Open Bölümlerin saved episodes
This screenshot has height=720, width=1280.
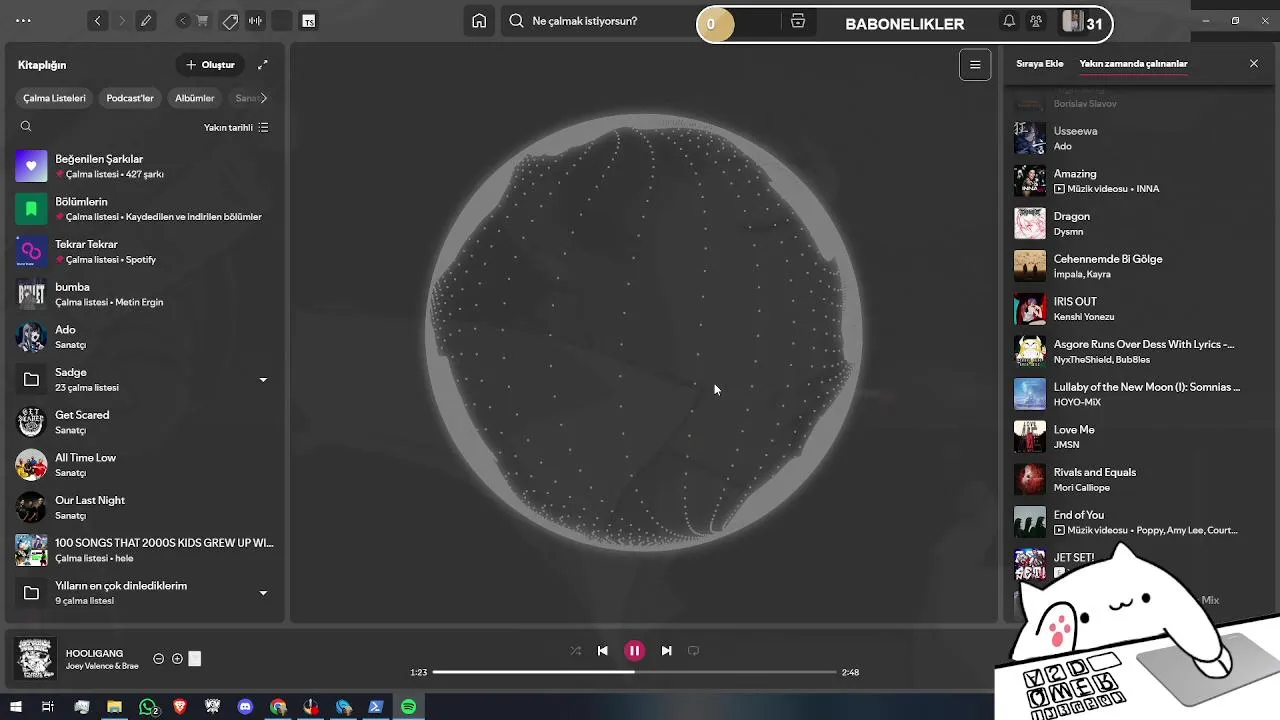pos(145,209)
